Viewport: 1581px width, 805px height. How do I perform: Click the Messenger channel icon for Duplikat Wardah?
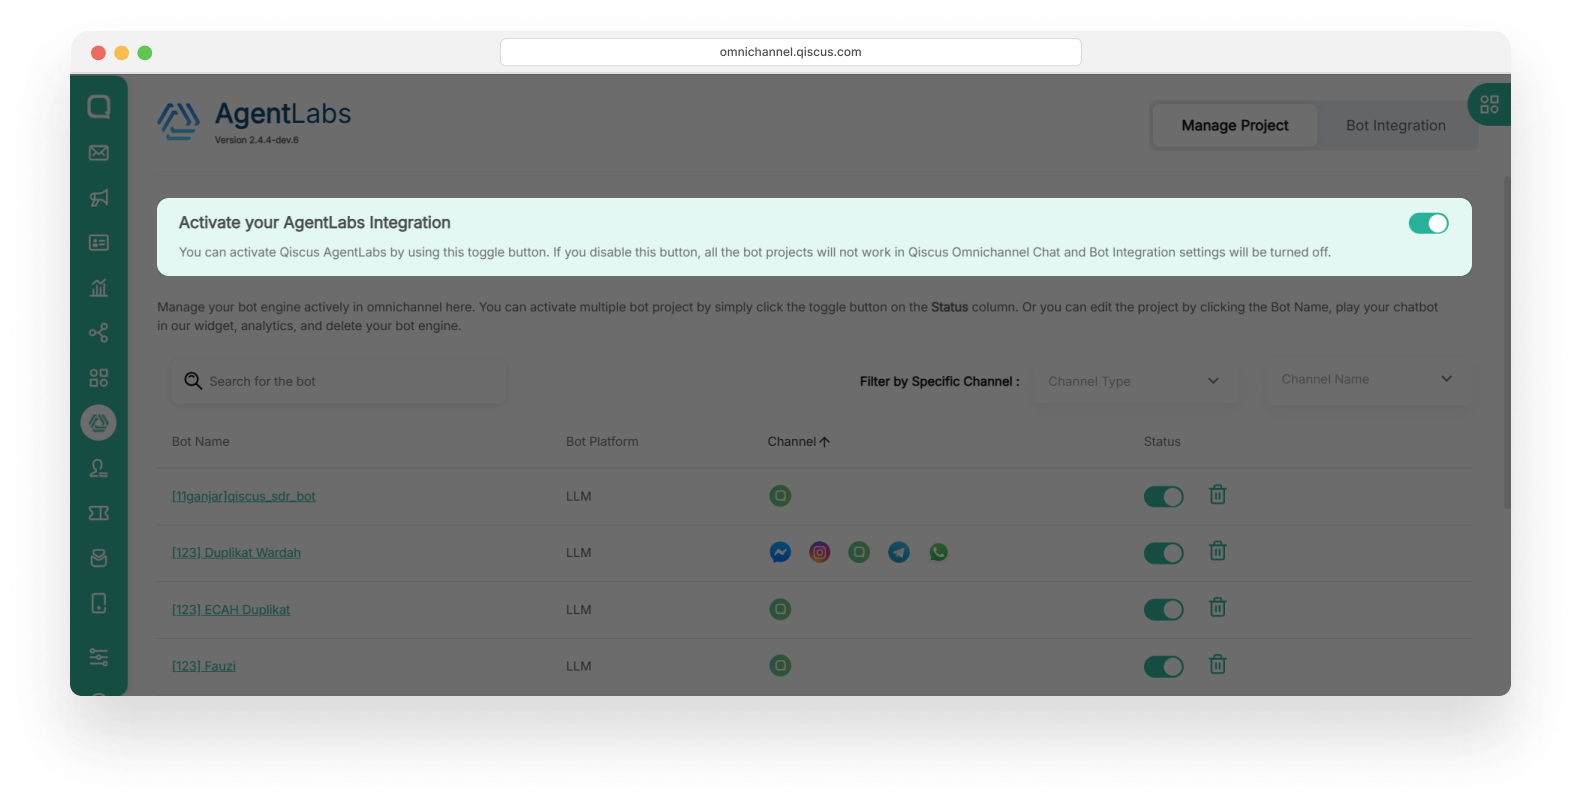click(x=780, y=552)
